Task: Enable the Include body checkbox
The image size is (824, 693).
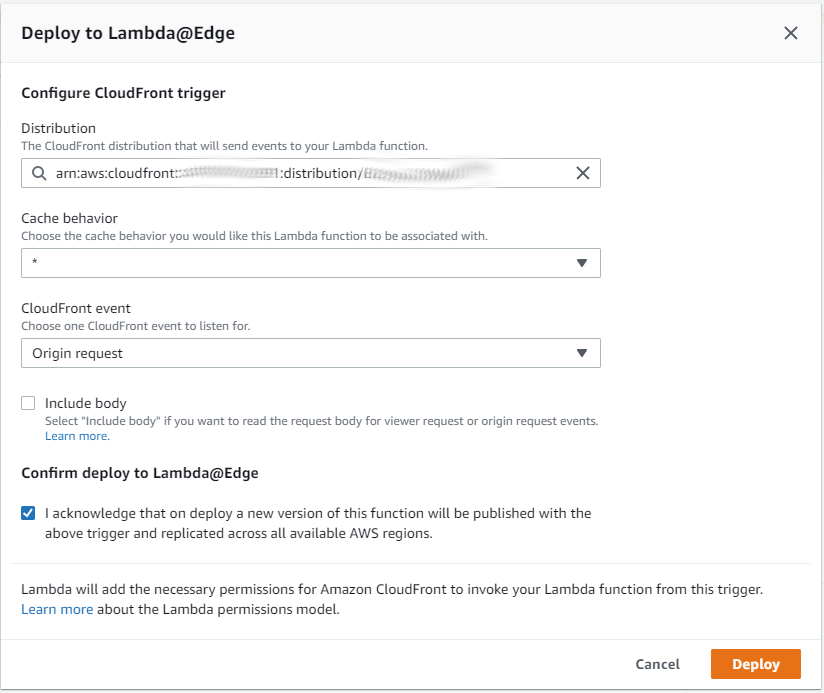Action: [x=28, y=403]
